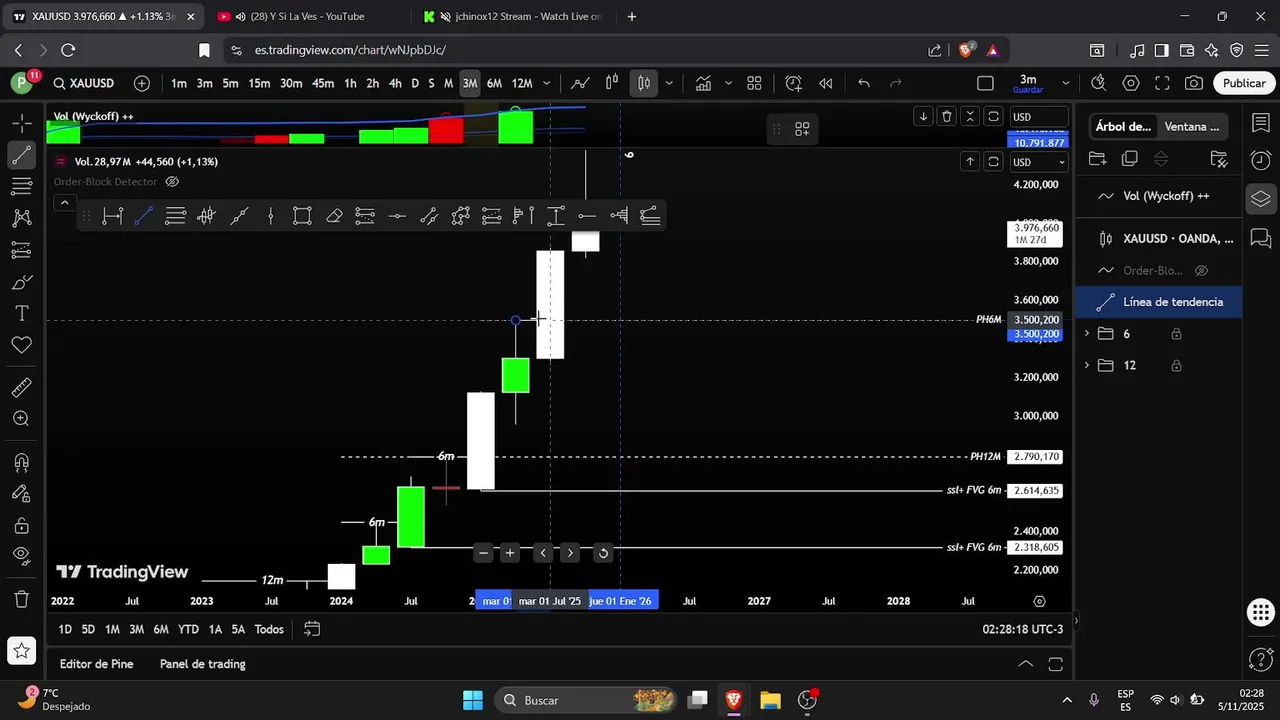The height and width of the screenshot is (720, 1280).
Task: Select the 4h timeframe
Action: click(395, 83)
